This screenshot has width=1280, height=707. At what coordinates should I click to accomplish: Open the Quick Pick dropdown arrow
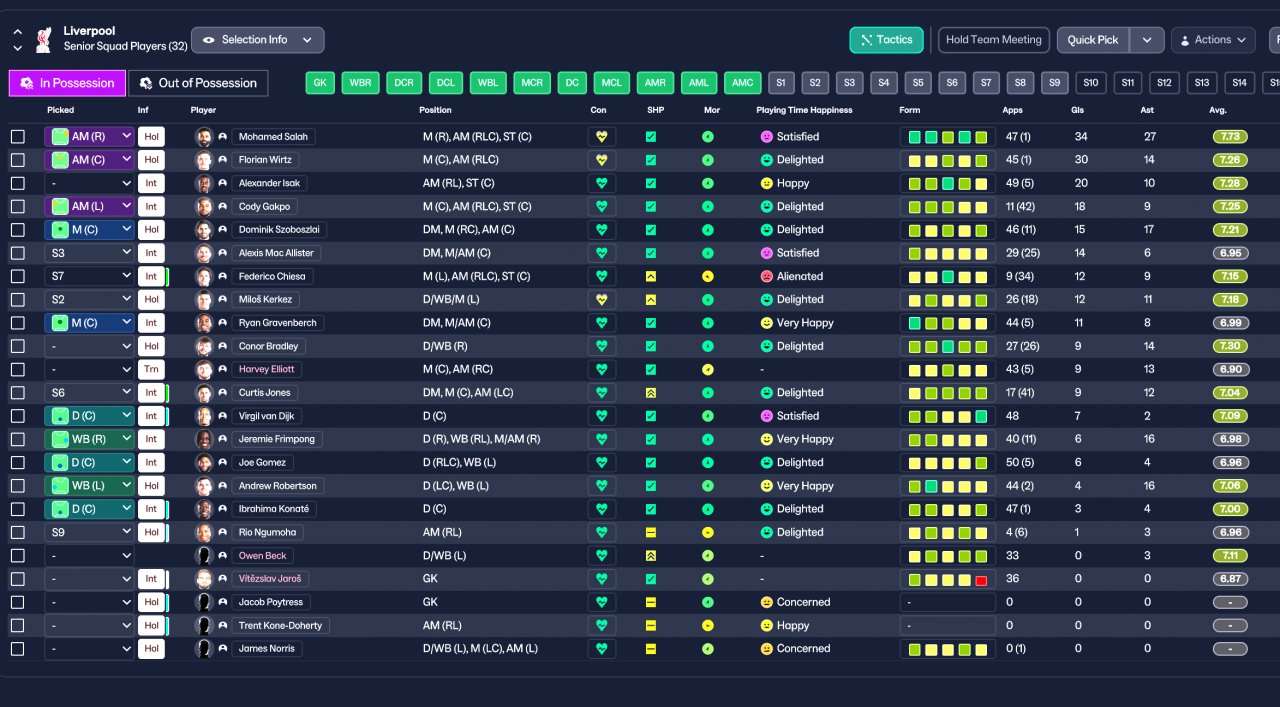(x=1147, y=40)
